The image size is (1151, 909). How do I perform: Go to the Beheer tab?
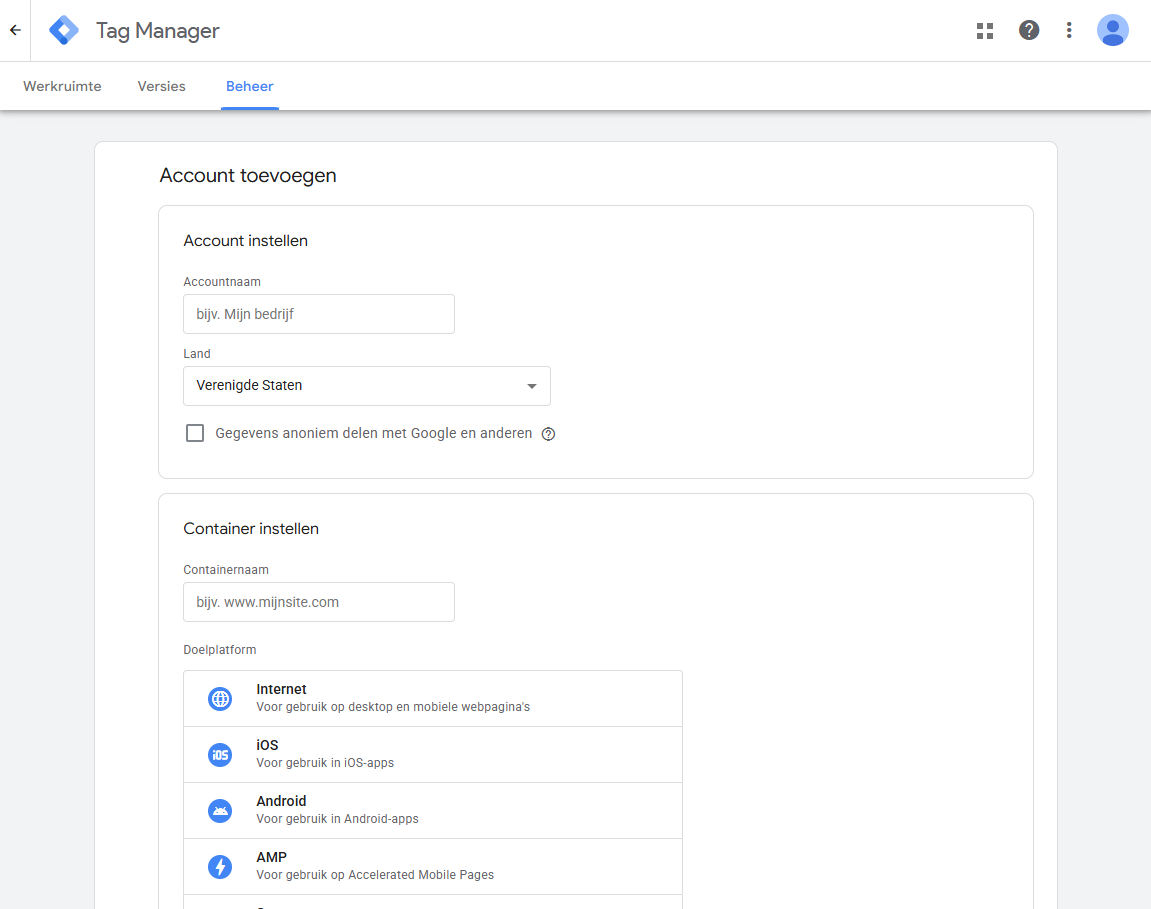click(250, 86)
